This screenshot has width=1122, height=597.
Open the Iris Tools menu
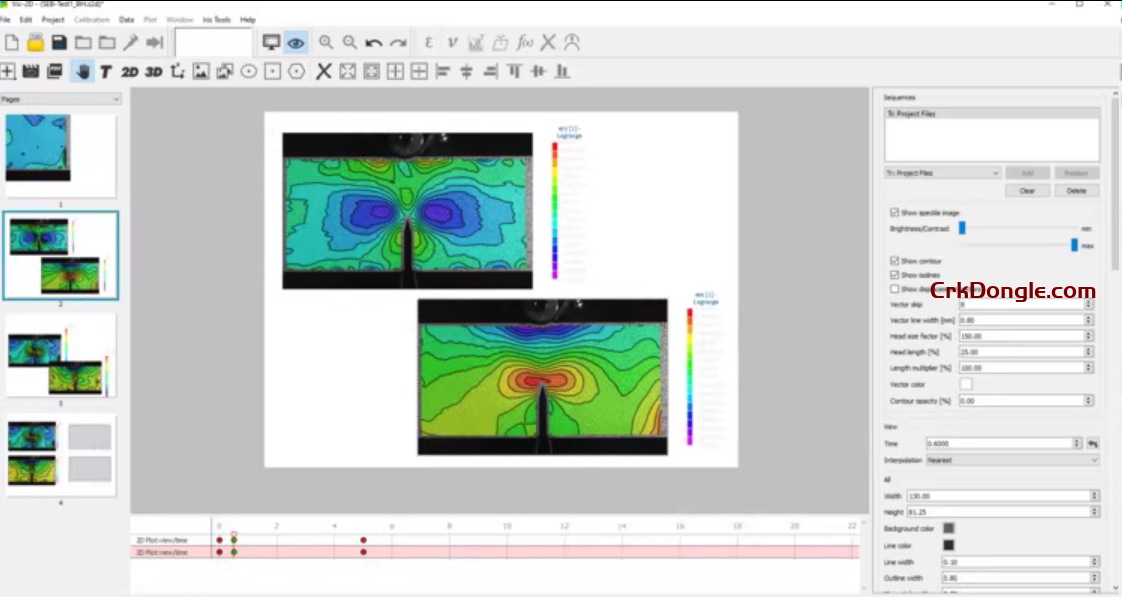click(x=216, y=19)
